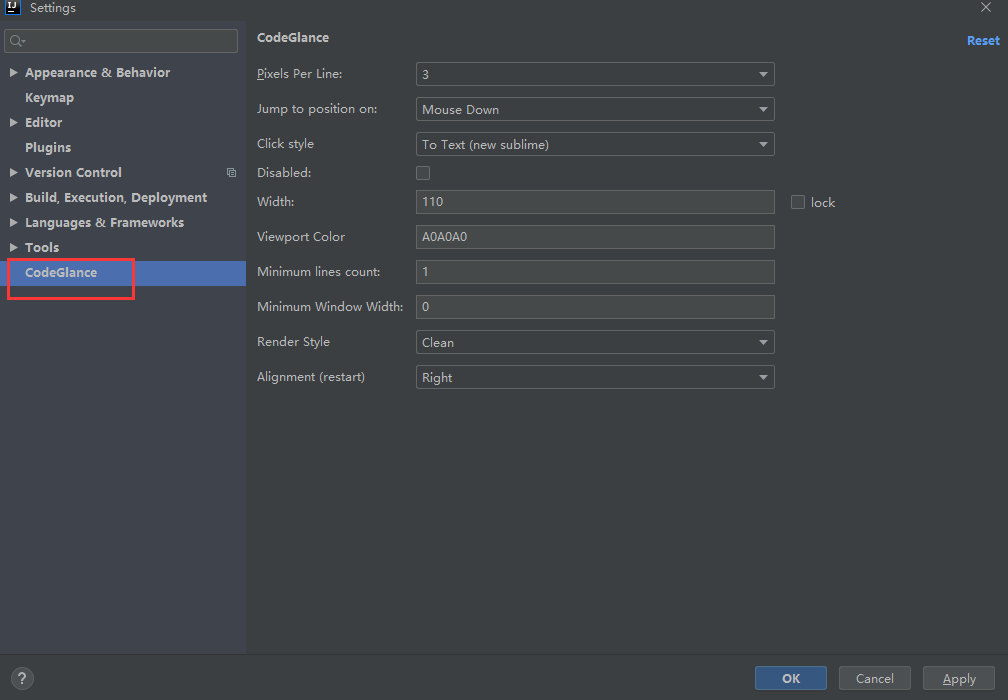The width and height of the screenshot is (1008, 700).
Task: Open the Alignment (restart) dropdown
Action: [595, 377]
